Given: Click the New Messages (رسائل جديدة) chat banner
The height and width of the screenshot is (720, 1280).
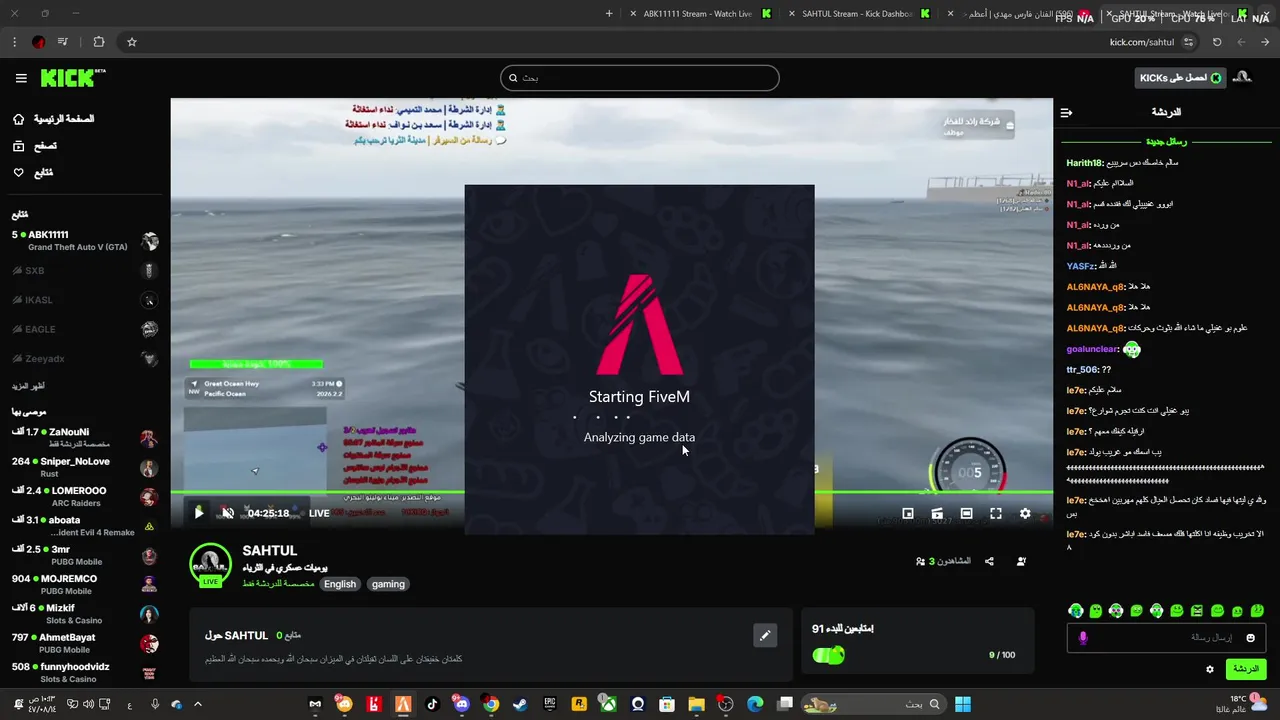Looking at the screenshot, I should 1166,142.
